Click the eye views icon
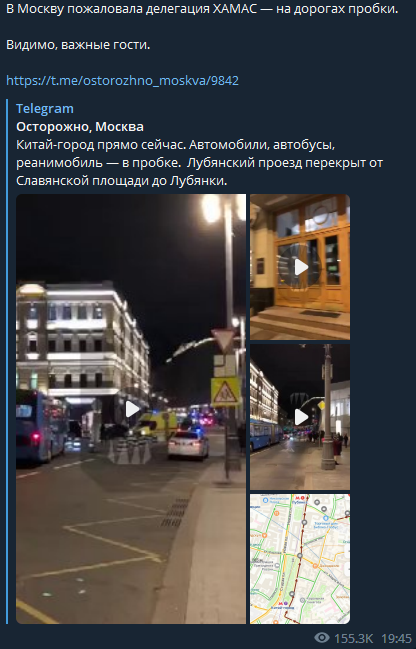Screen dimensions: 416x649 pos(322,638)
